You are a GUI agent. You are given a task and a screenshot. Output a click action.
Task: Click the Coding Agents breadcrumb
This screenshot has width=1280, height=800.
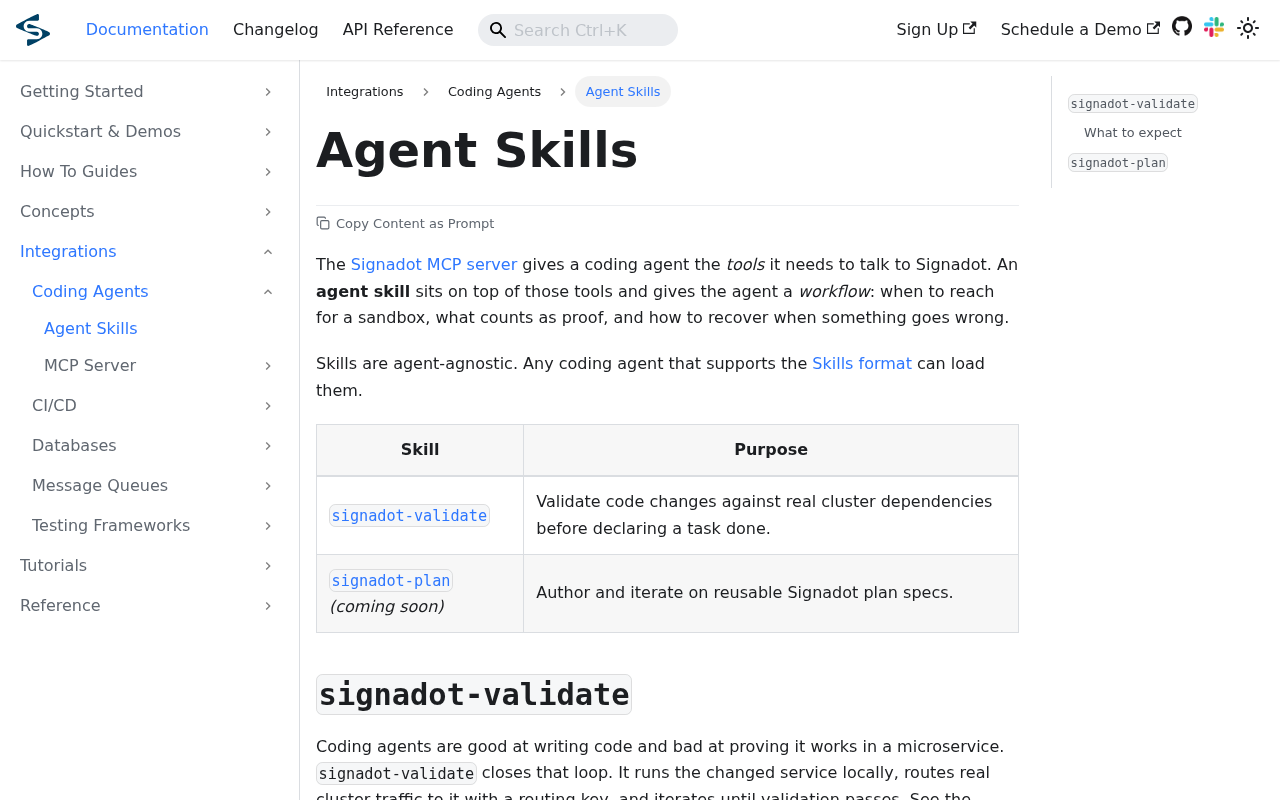(x=494, y=92)
